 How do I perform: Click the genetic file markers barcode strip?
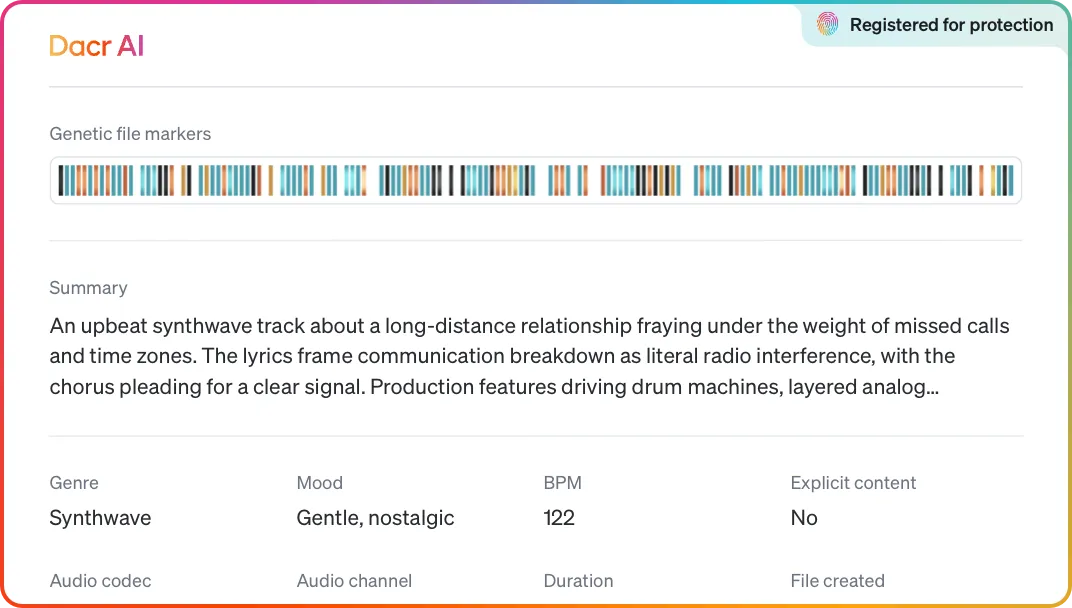click(x=535, y=181)
